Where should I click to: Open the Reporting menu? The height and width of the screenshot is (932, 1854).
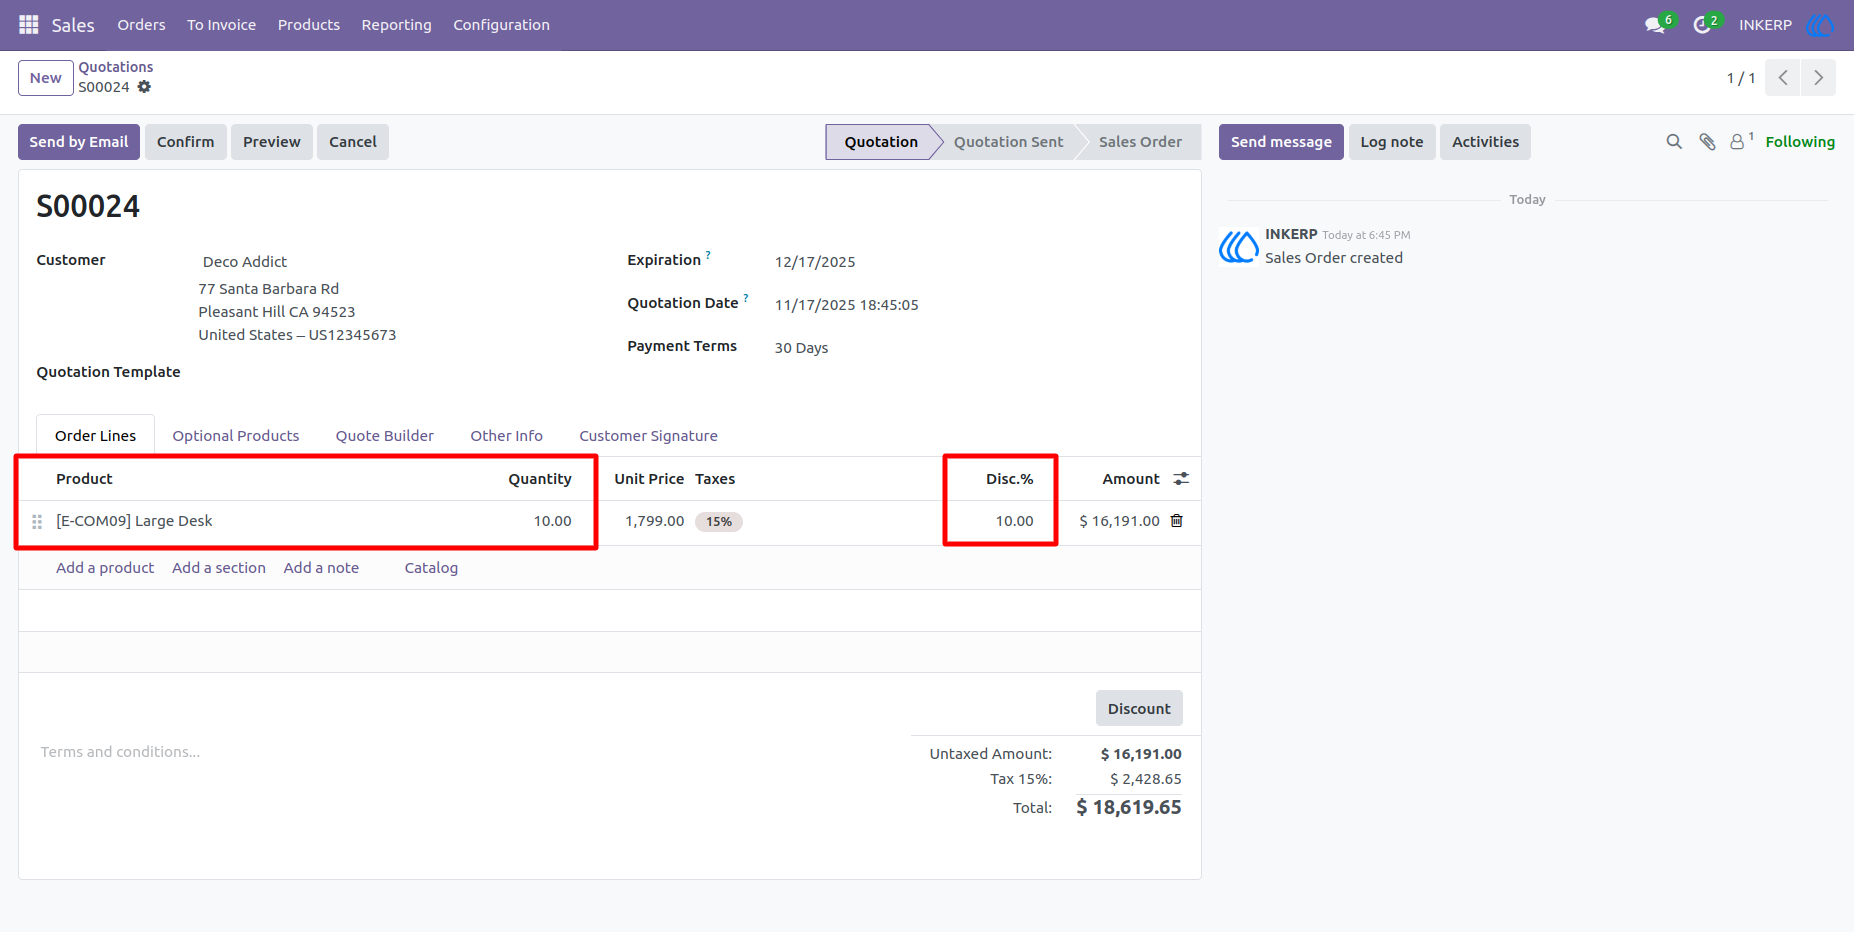(396, 25)
